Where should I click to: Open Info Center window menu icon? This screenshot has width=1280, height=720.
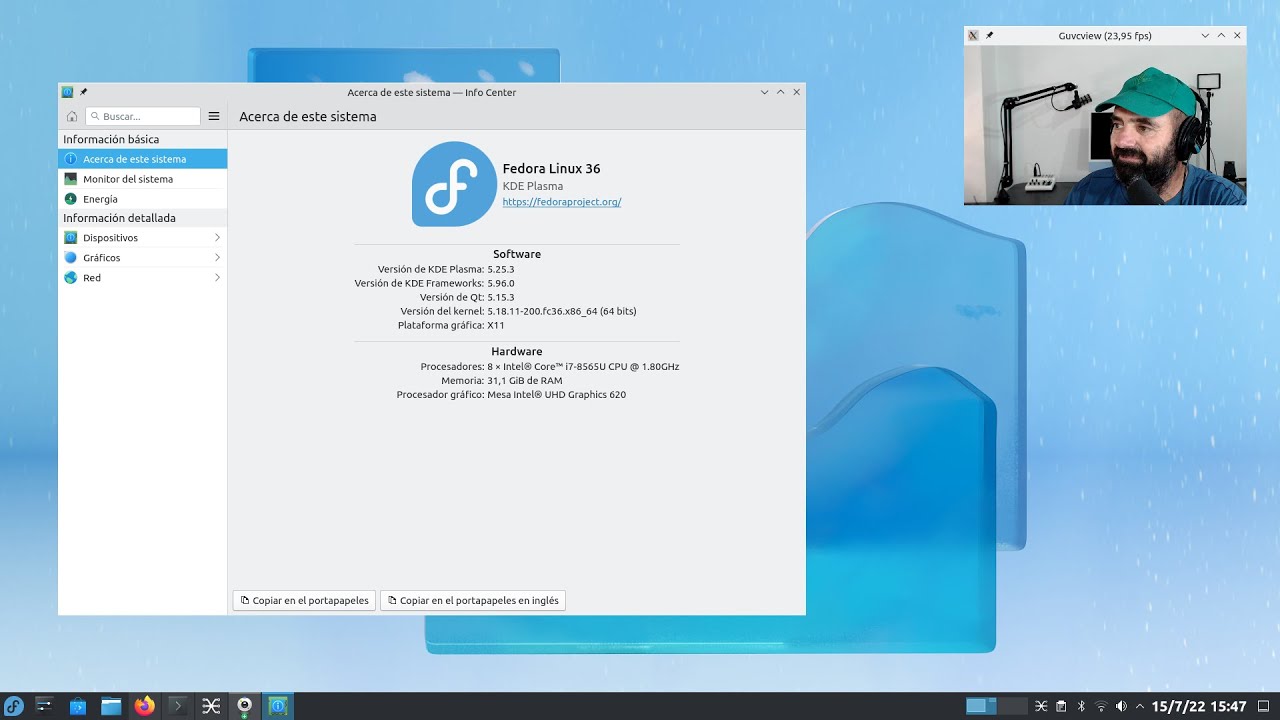pos(67,92)
